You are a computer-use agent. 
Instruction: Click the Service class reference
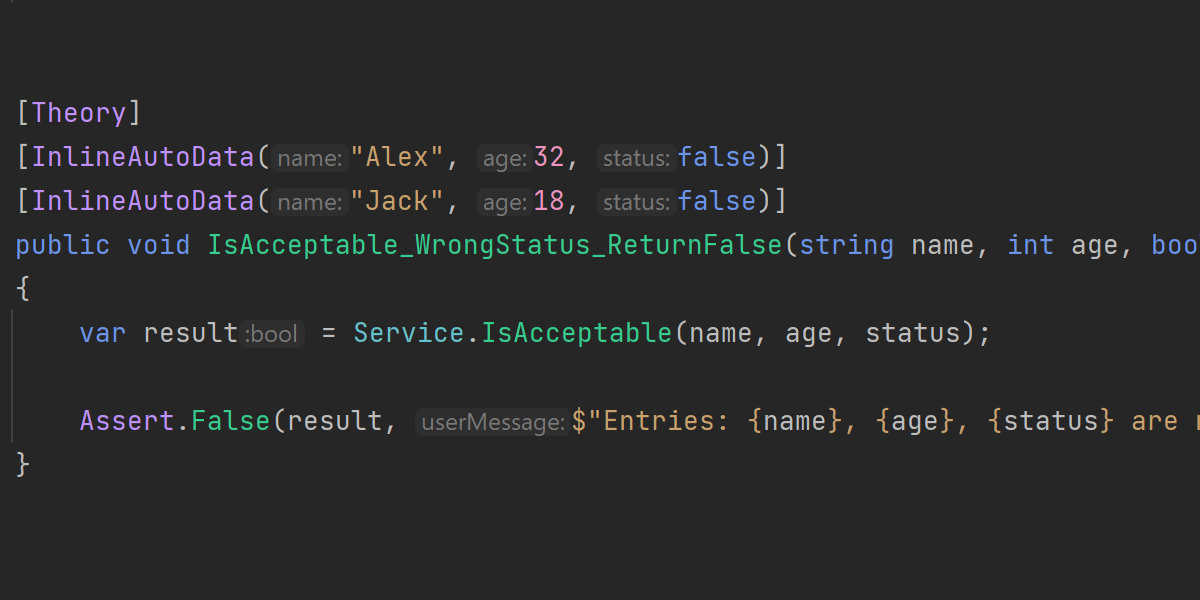tap(409, 333)
